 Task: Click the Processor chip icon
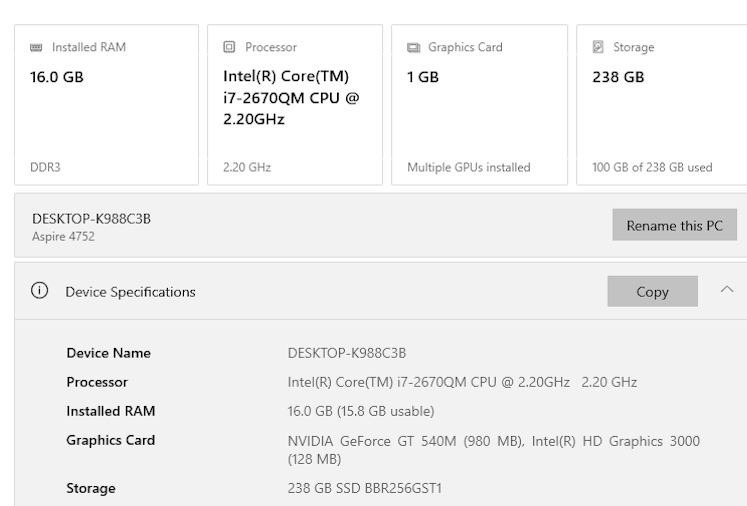click(229, 47)
